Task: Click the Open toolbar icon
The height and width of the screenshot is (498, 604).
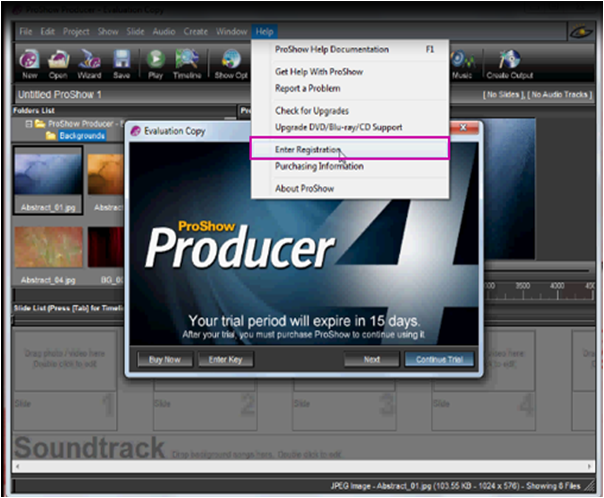Action: (x=58, y=64)
